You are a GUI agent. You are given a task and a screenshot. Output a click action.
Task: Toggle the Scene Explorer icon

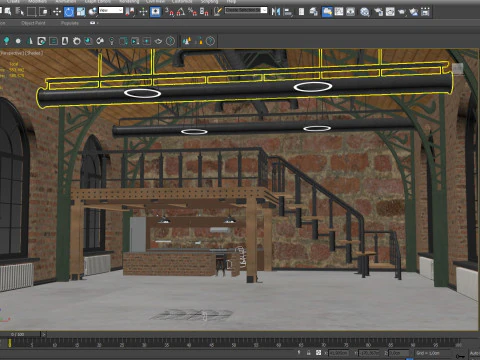pyautogui.click(x=301, y=12)
